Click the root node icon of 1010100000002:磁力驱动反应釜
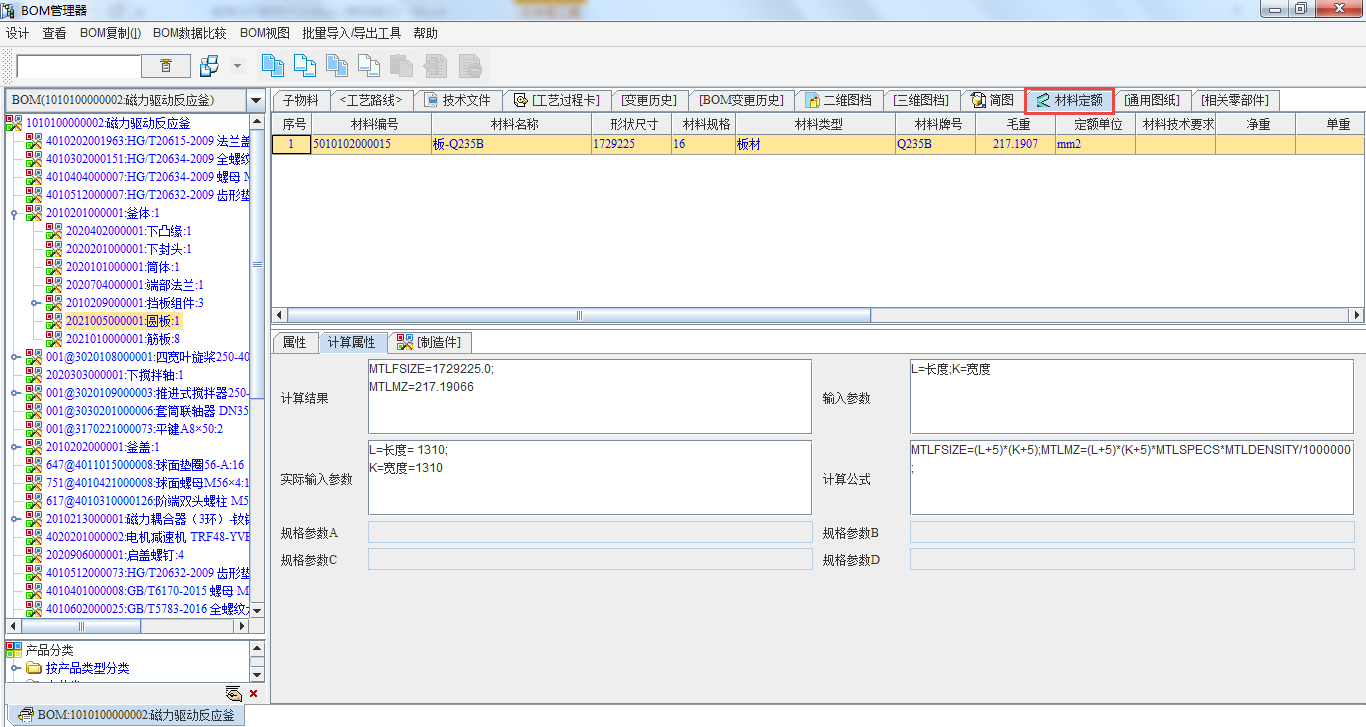Screen dimensions: 1366x727 14,123
